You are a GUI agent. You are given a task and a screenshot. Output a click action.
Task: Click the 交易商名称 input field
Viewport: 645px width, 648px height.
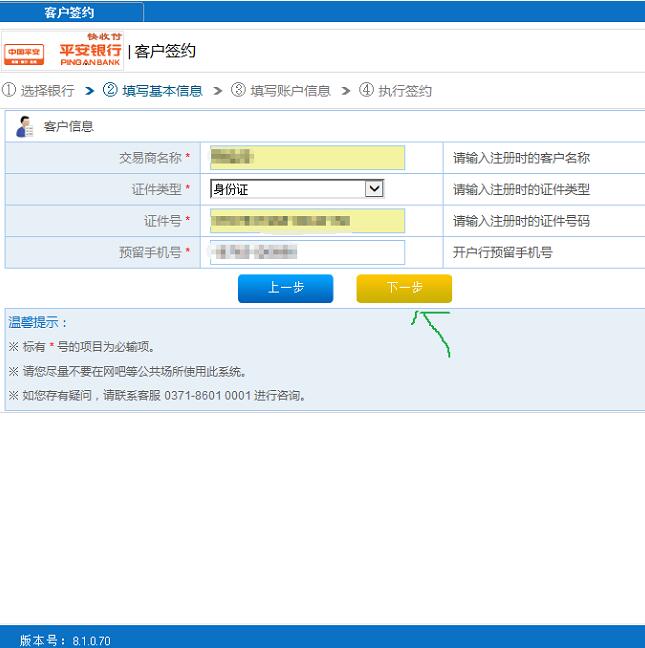307,157
